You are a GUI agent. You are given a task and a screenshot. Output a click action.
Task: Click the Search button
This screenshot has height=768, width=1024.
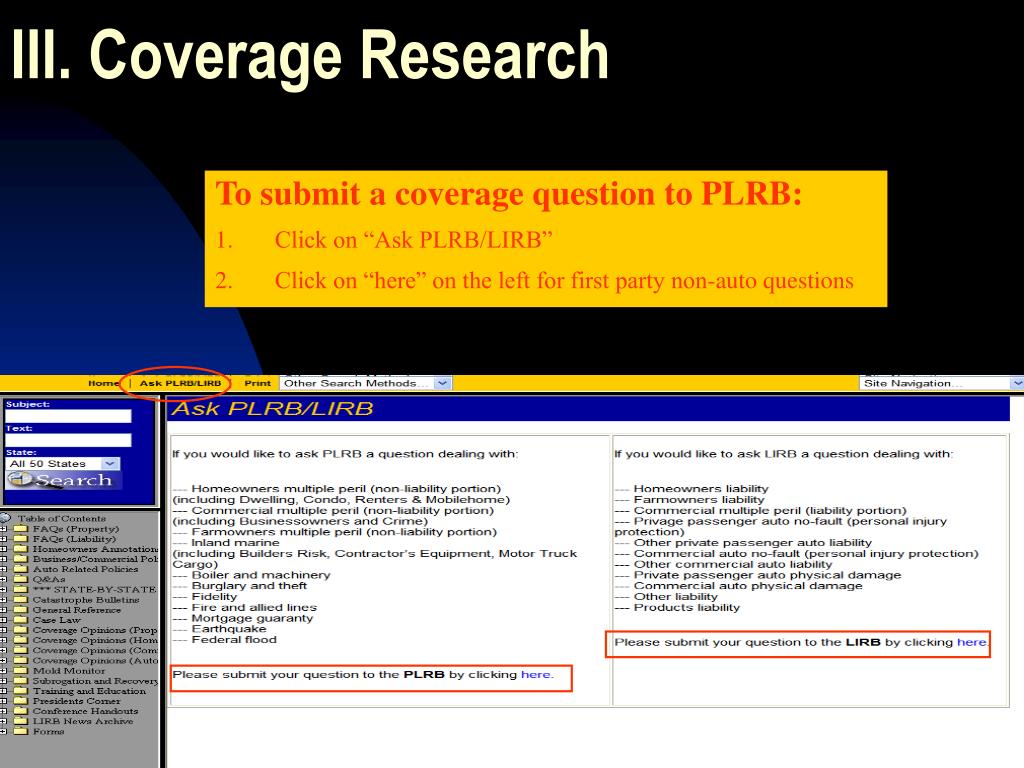(x=63, y=480)
